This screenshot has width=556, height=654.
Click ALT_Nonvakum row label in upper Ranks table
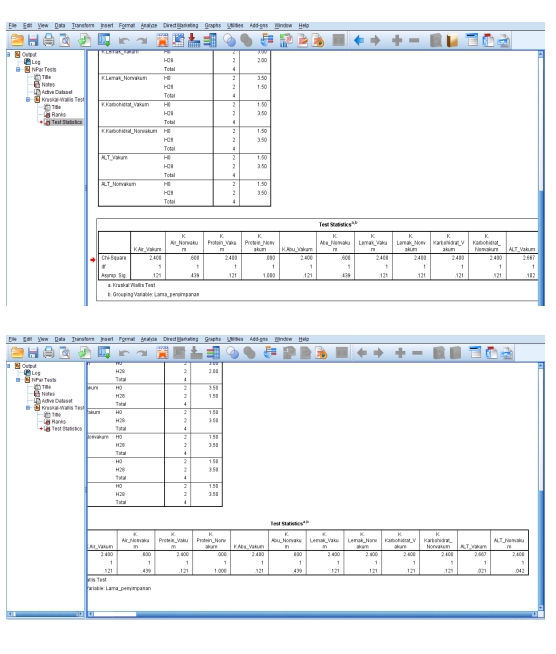[x=118, y=184]
